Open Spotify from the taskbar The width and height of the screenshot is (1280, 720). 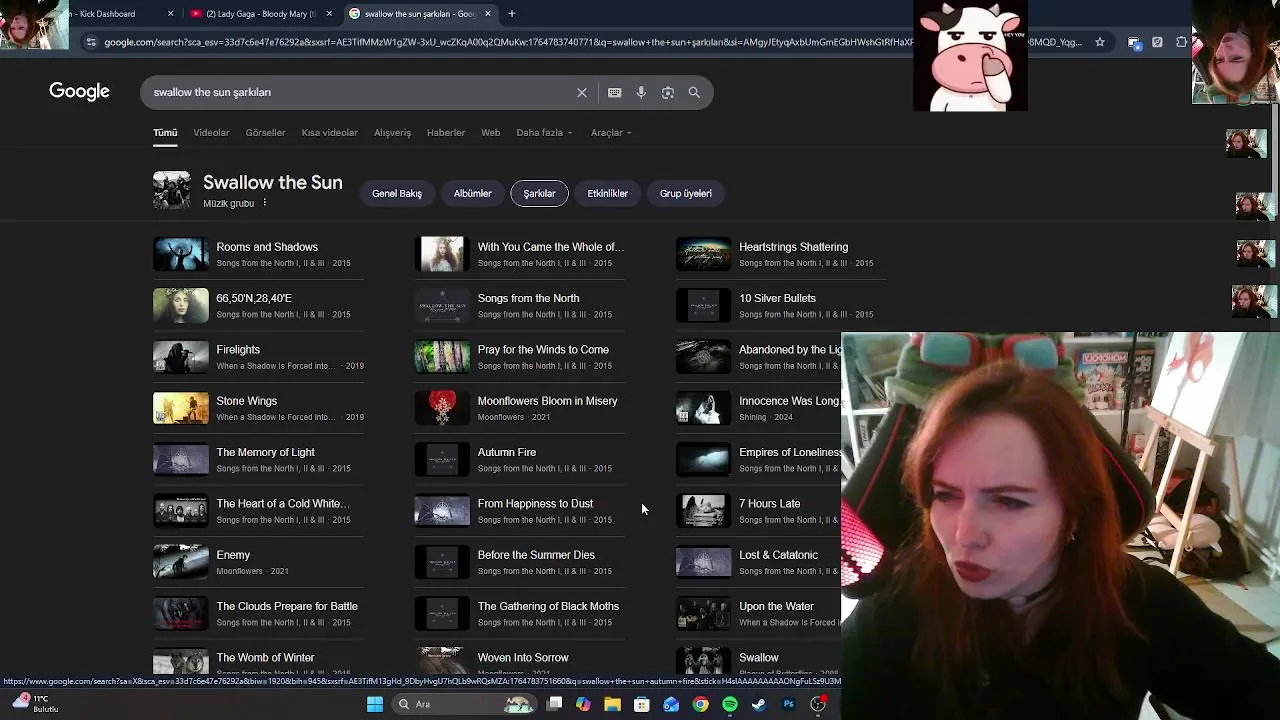click(x=730, y=704)
